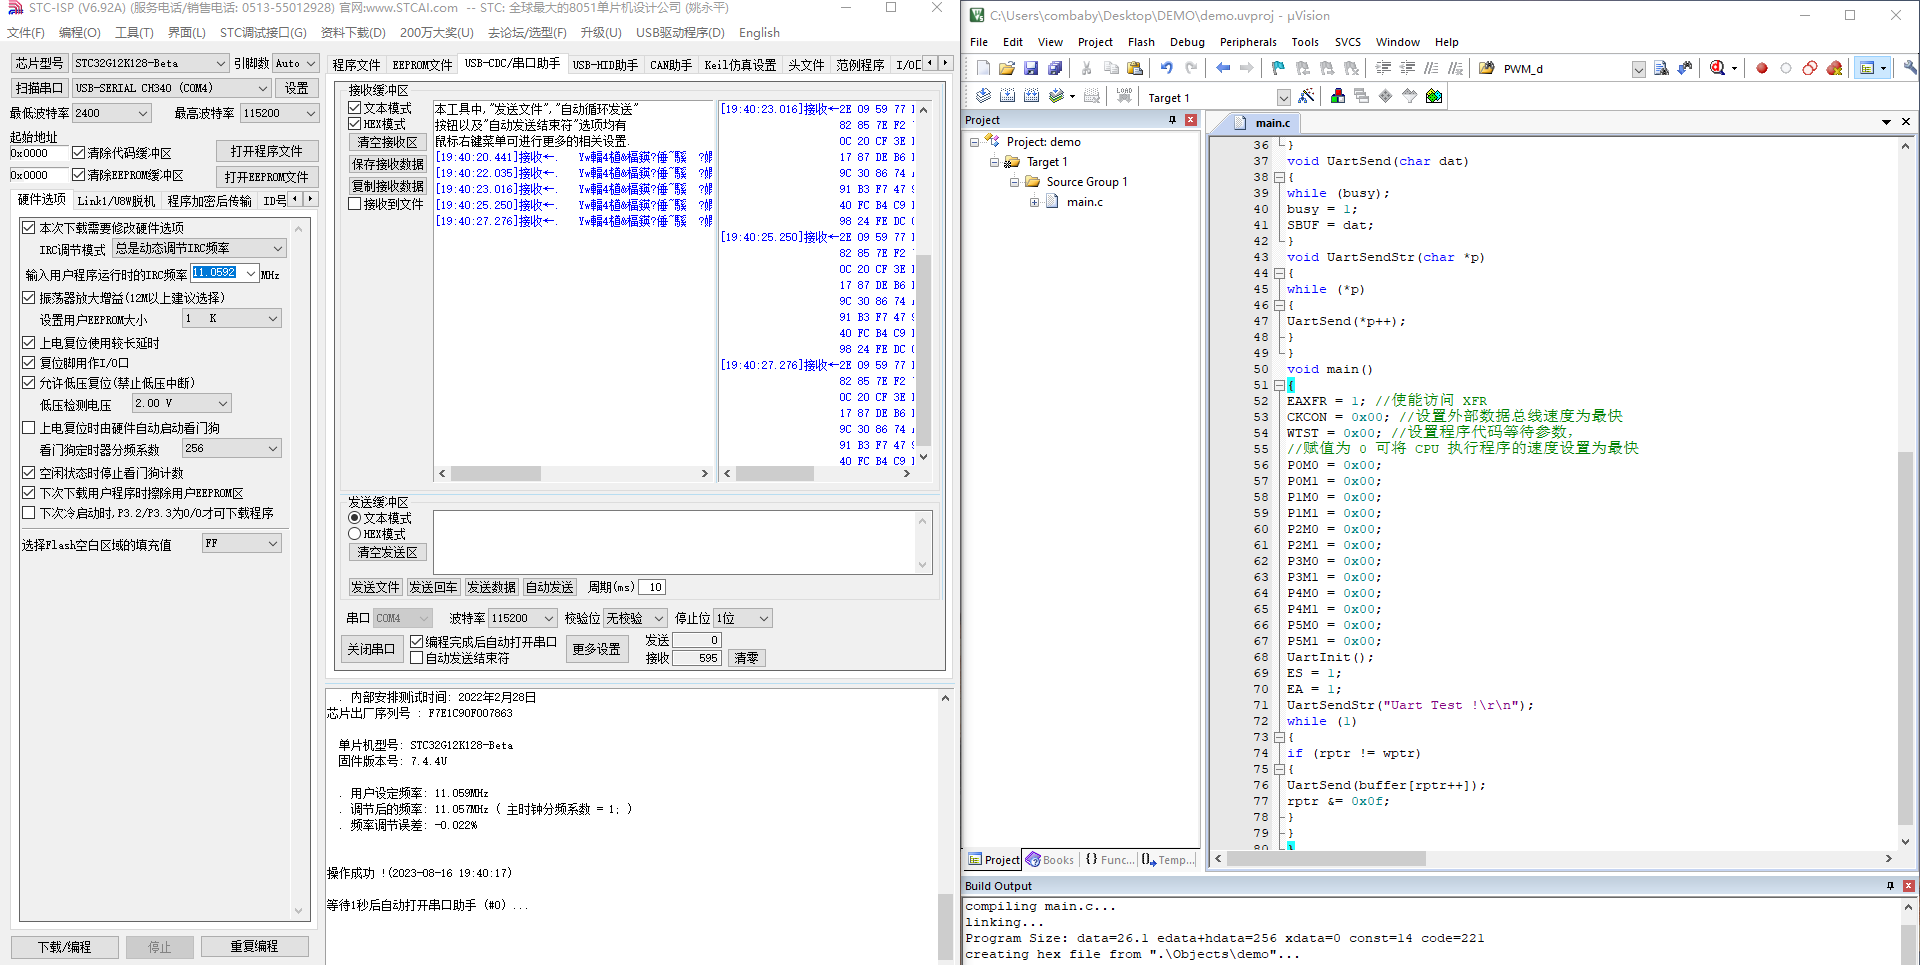The image size is (1920, 965).
Task: Click Manage Run-Time Environment diamond icon
Action: tap(1386, 96)
